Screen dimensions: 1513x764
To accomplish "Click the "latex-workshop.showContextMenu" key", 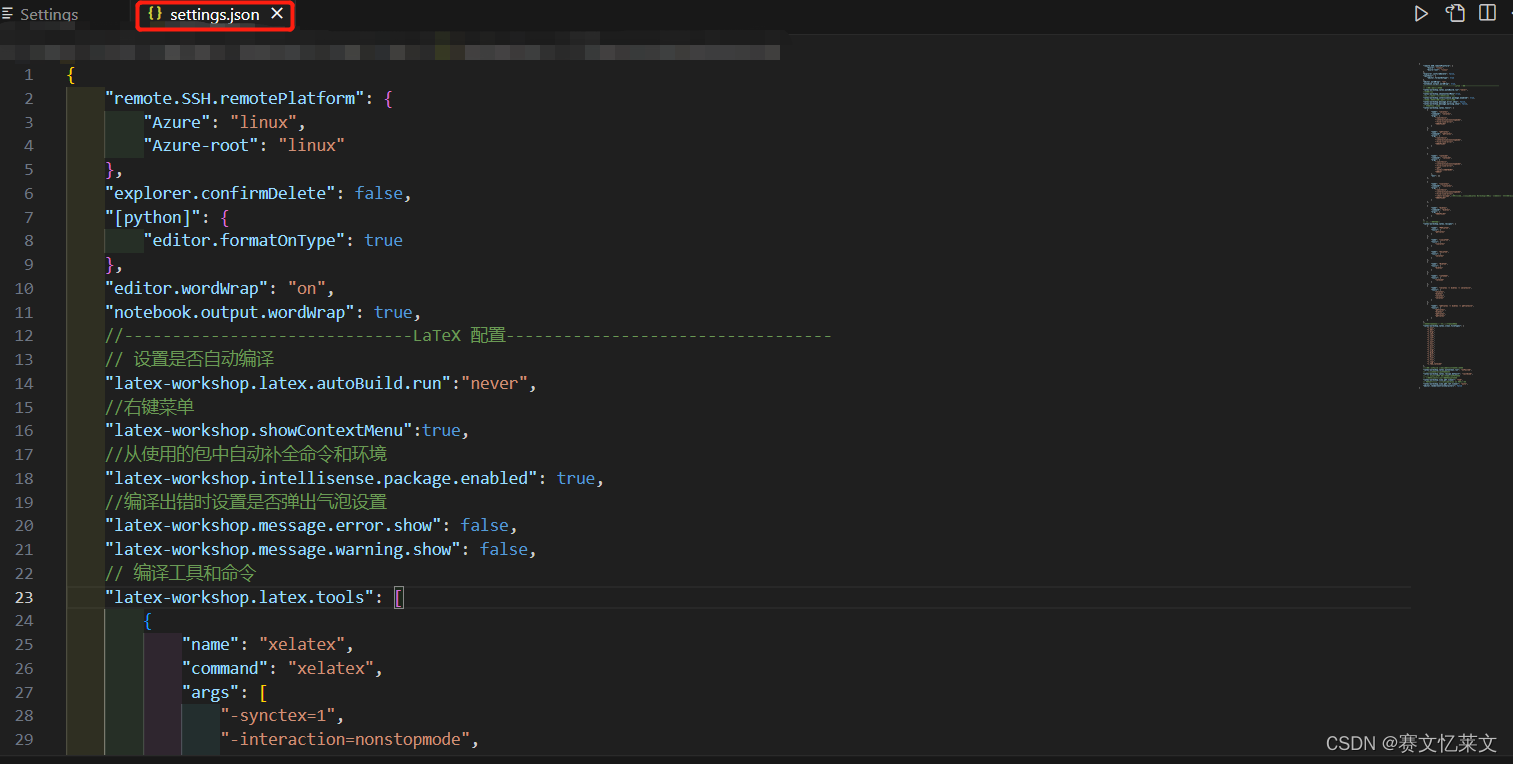I will coord(259,431).
